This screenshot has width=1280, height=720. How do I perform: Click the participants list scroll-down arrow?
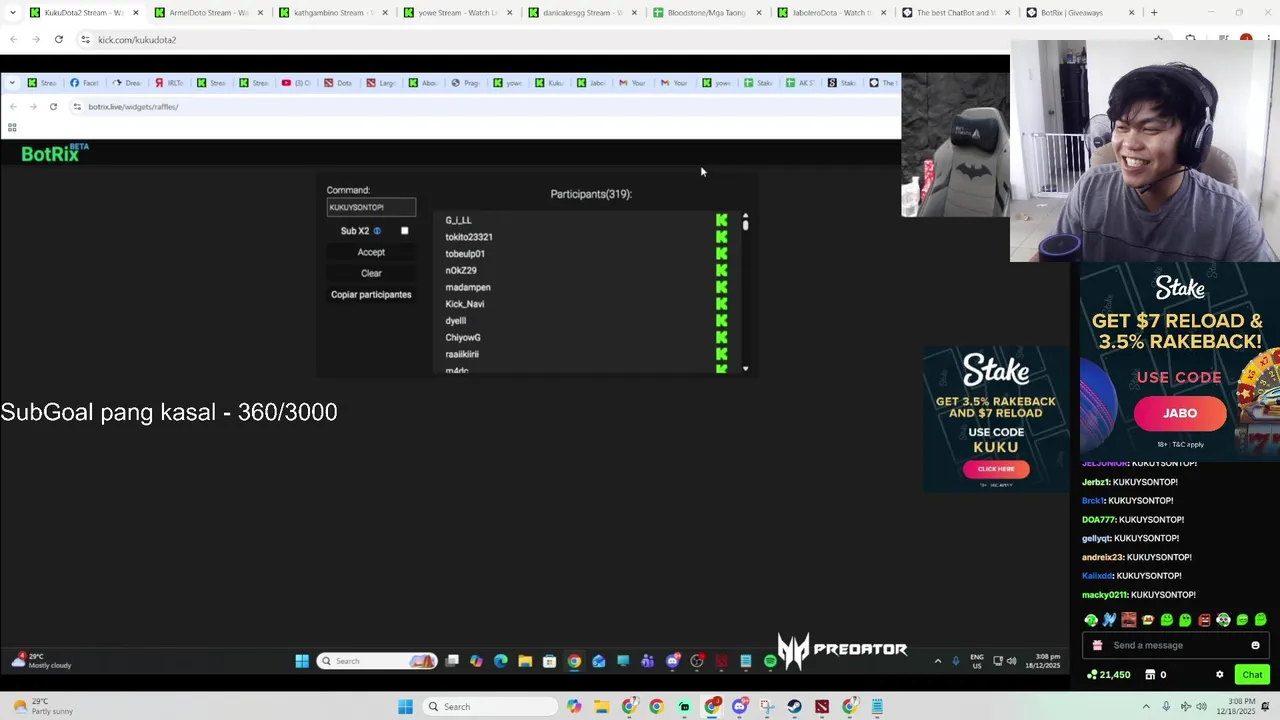click(x=745, y=369)
